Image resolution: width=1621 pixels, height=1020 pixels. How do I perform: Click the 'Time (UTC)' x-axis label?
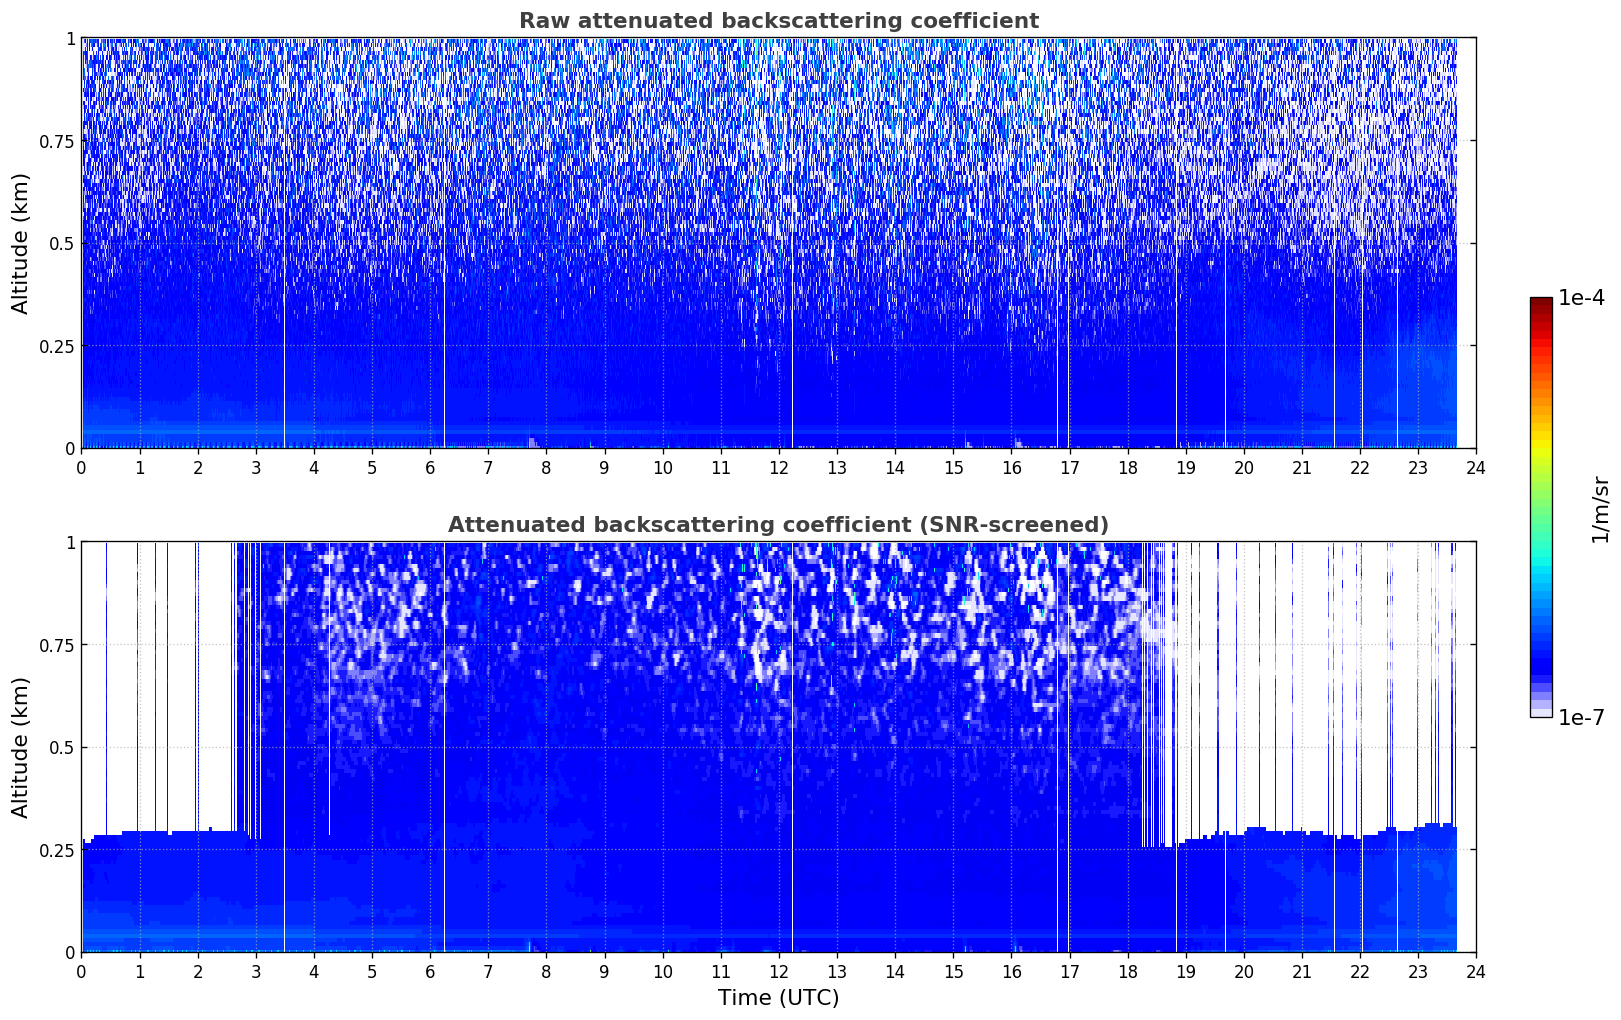click(778, 997)
